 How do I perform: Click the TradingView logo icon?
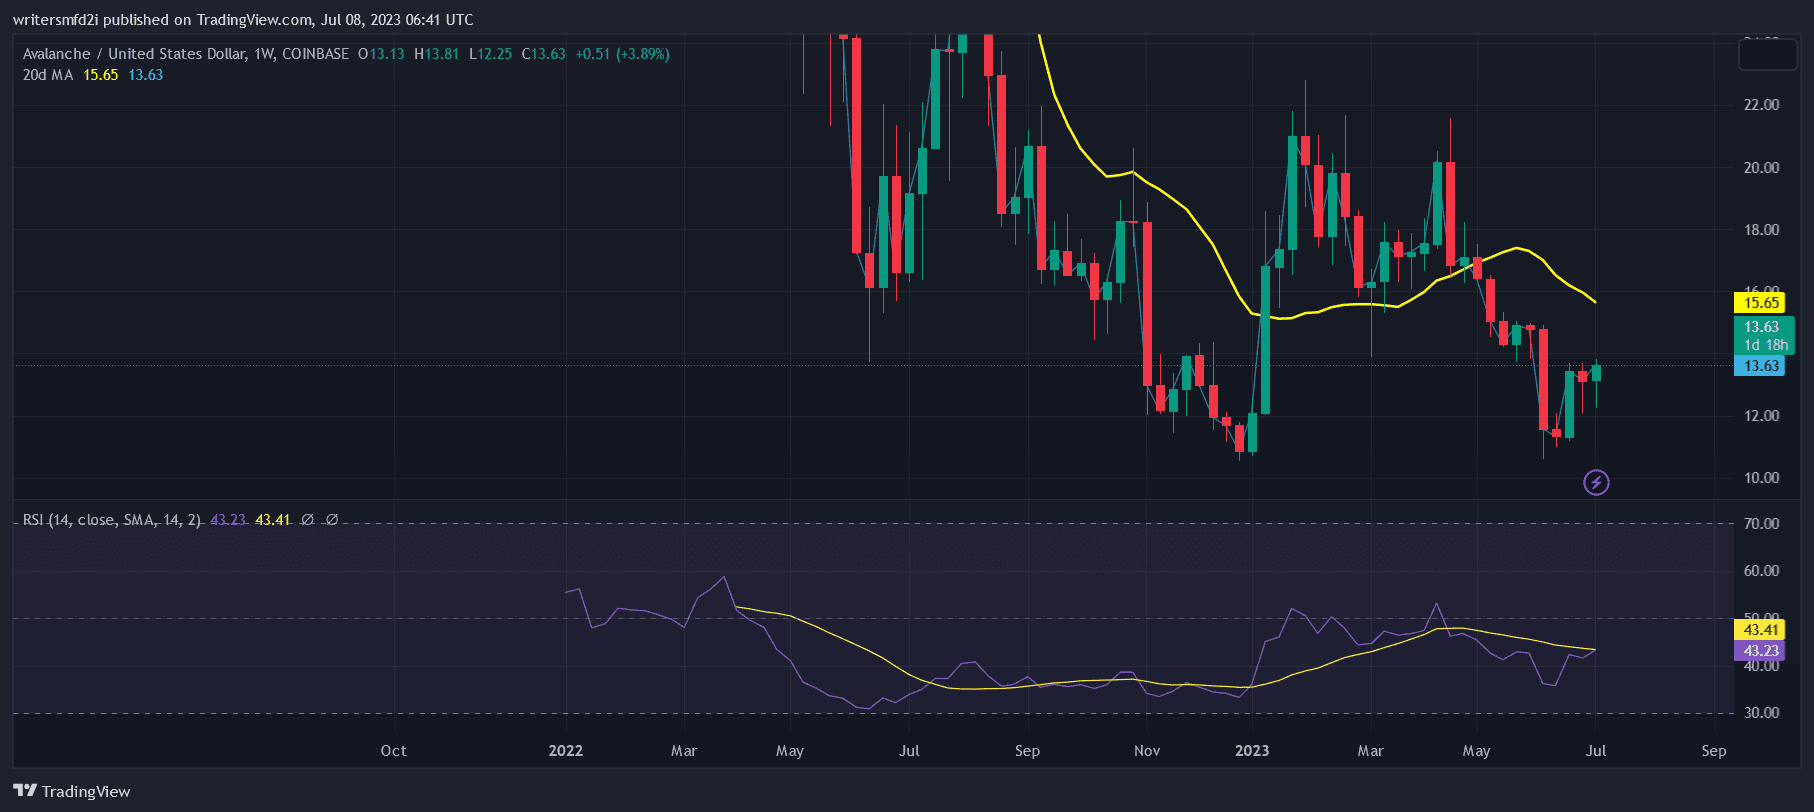[25, 791]
